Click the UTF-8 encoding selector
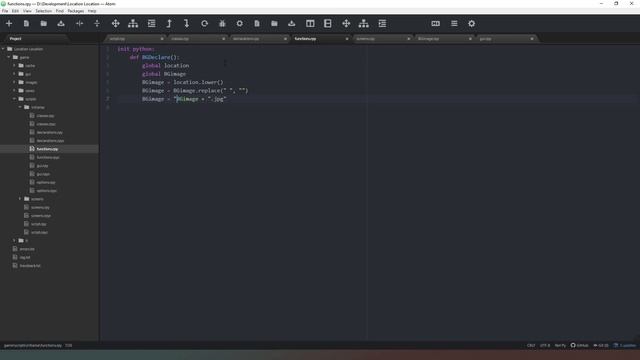The height and width of the screenshot is (360, 640). click(x=545, y=345)
